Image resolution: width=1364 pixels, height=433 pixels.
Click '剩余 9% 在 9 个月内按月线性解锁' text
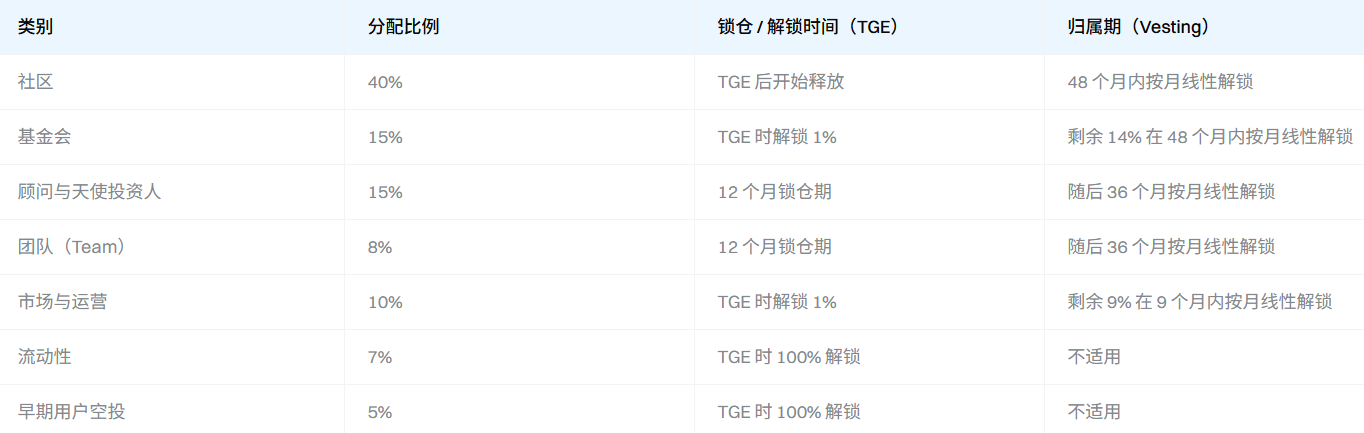pos(1200,302)
